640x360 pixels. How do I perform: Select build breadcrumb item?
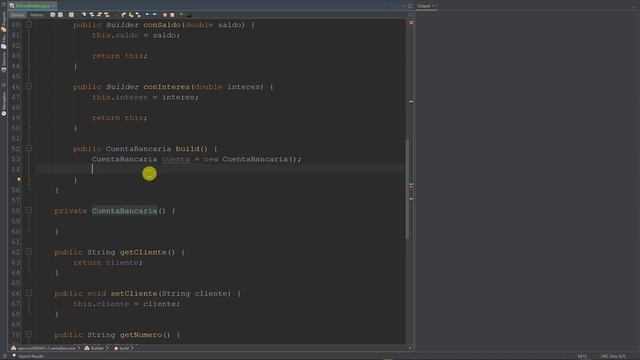coord(122,348)
